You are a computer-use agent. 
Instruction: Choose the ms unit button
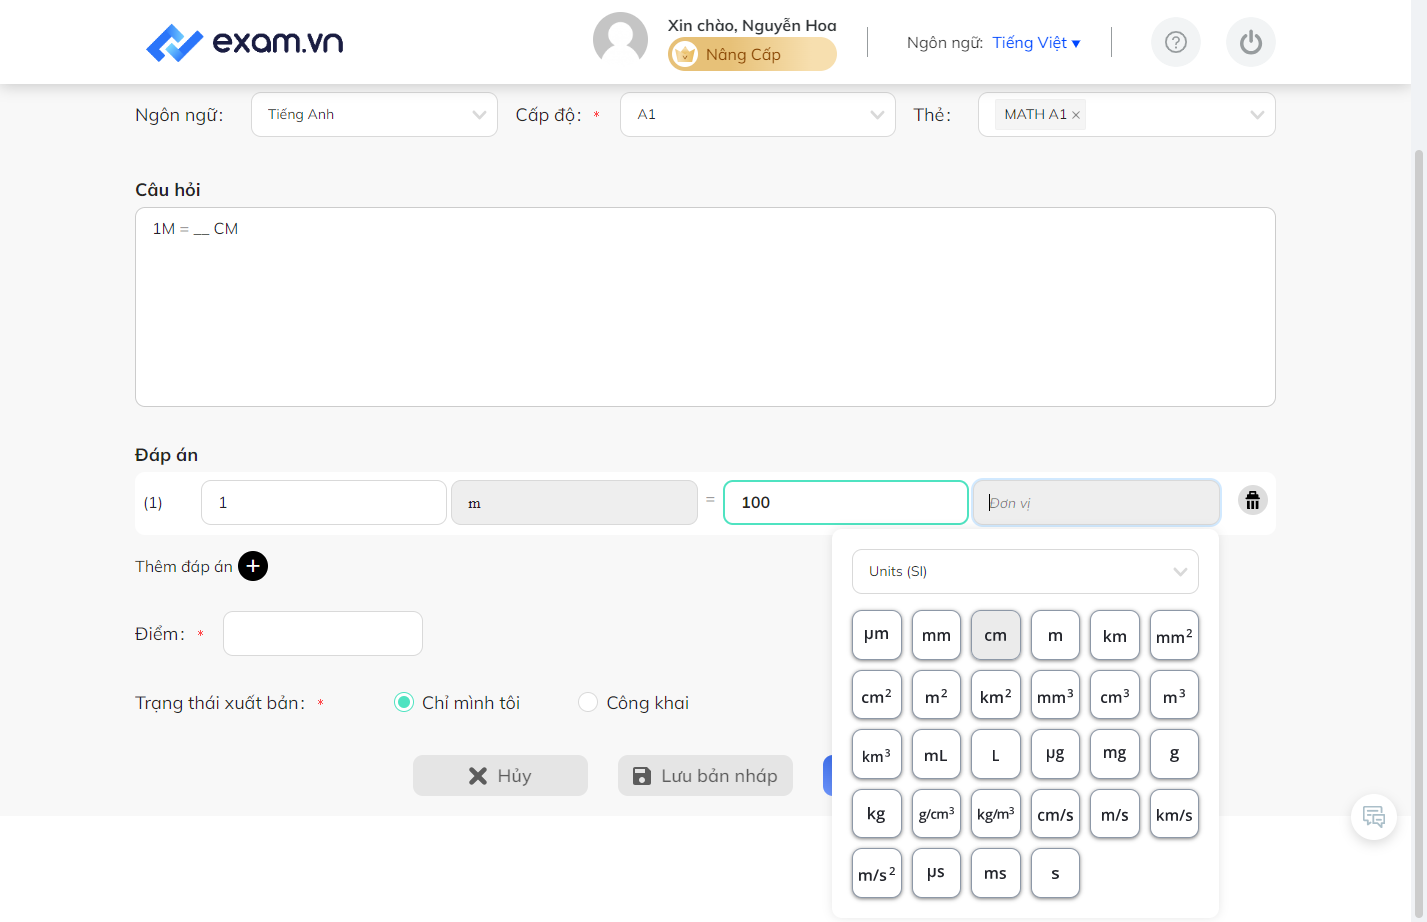pos(996,873)
